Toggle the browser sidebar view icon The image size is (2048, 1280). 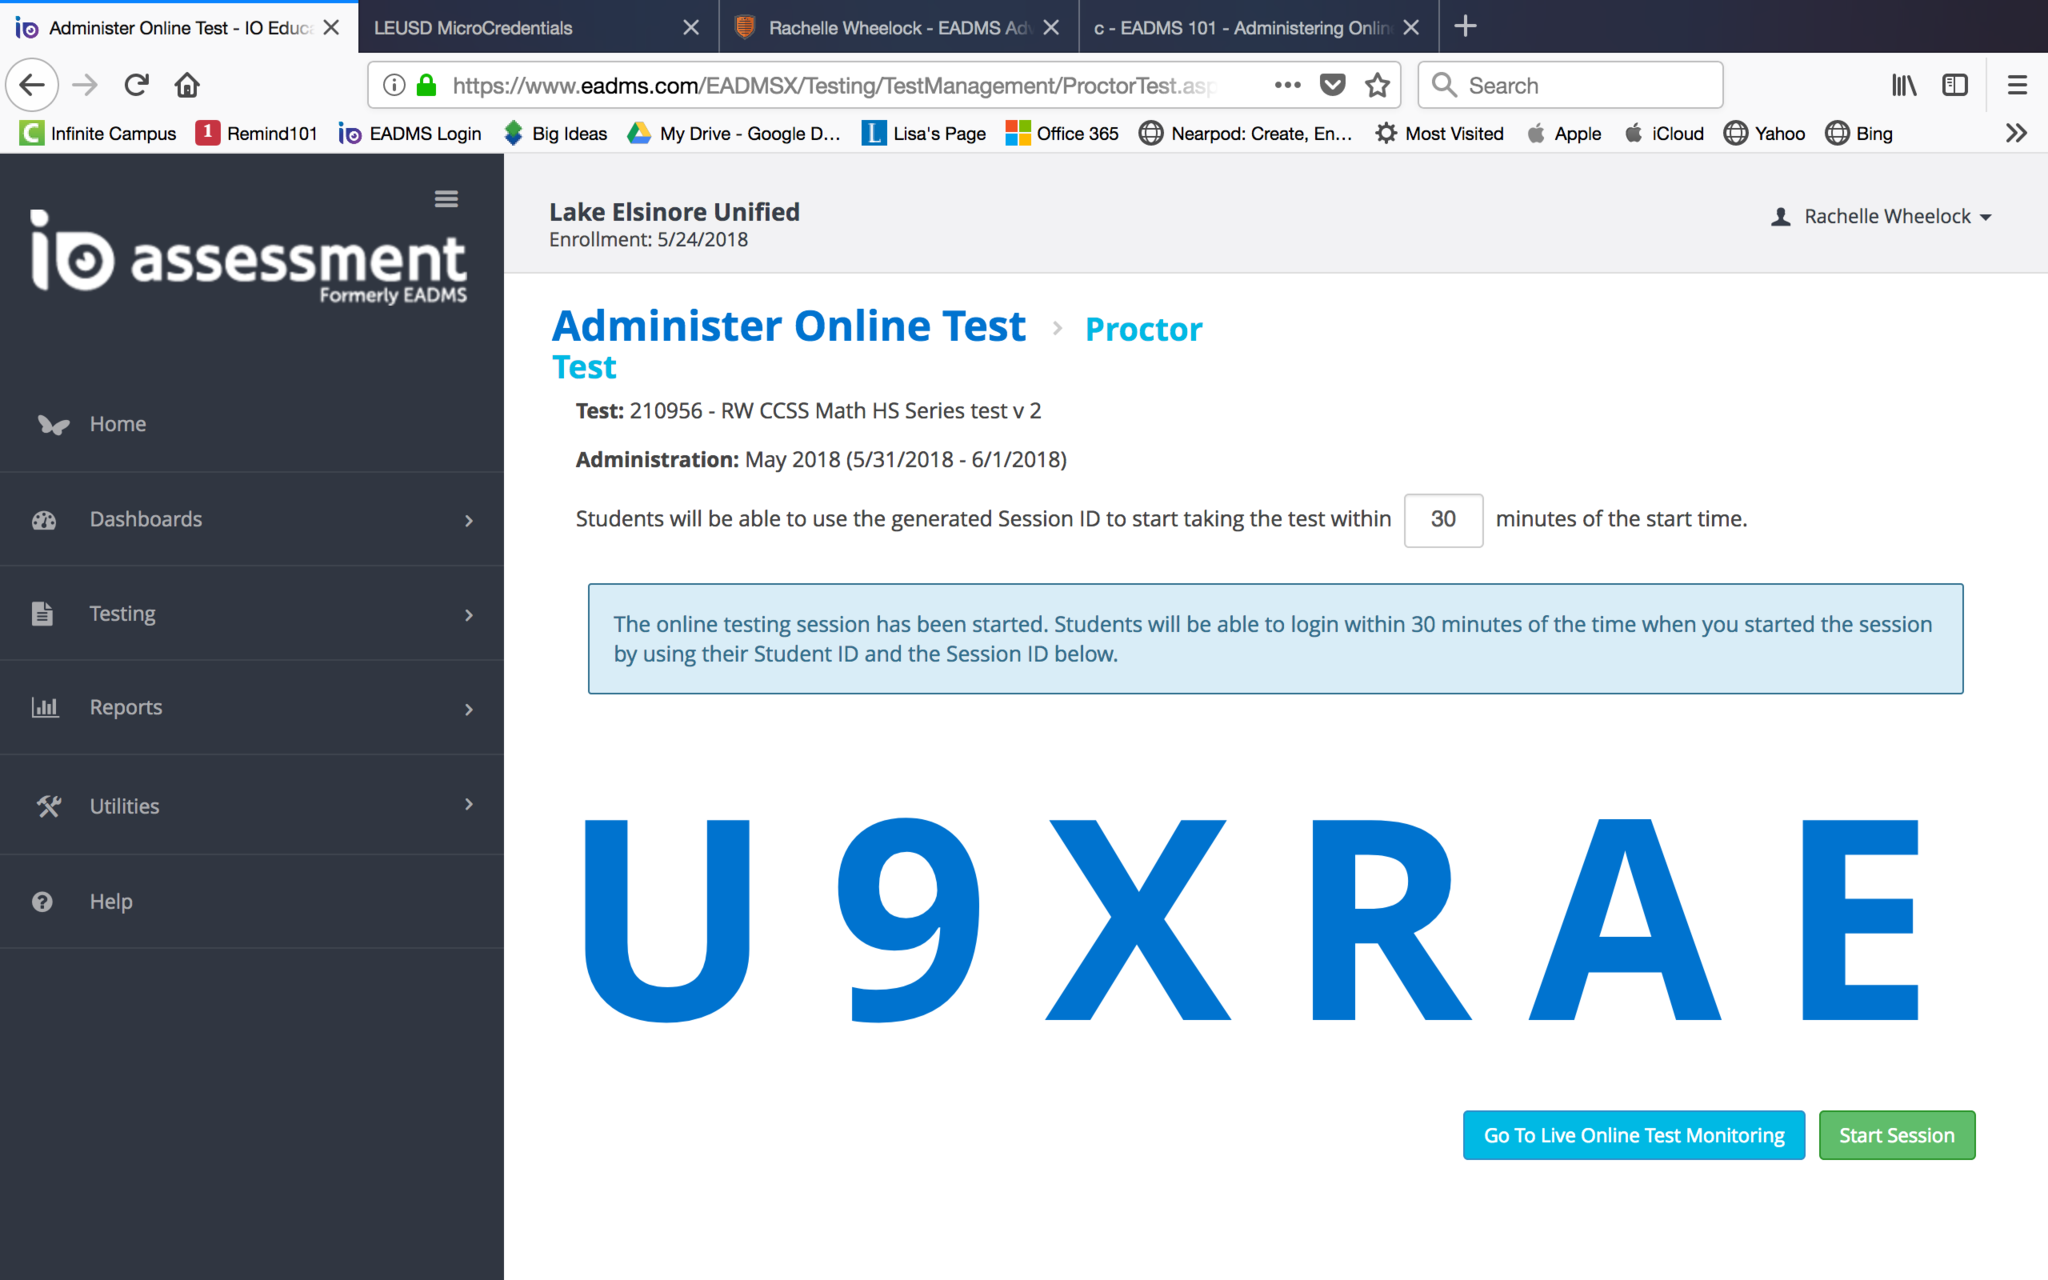click(1954, 85)
